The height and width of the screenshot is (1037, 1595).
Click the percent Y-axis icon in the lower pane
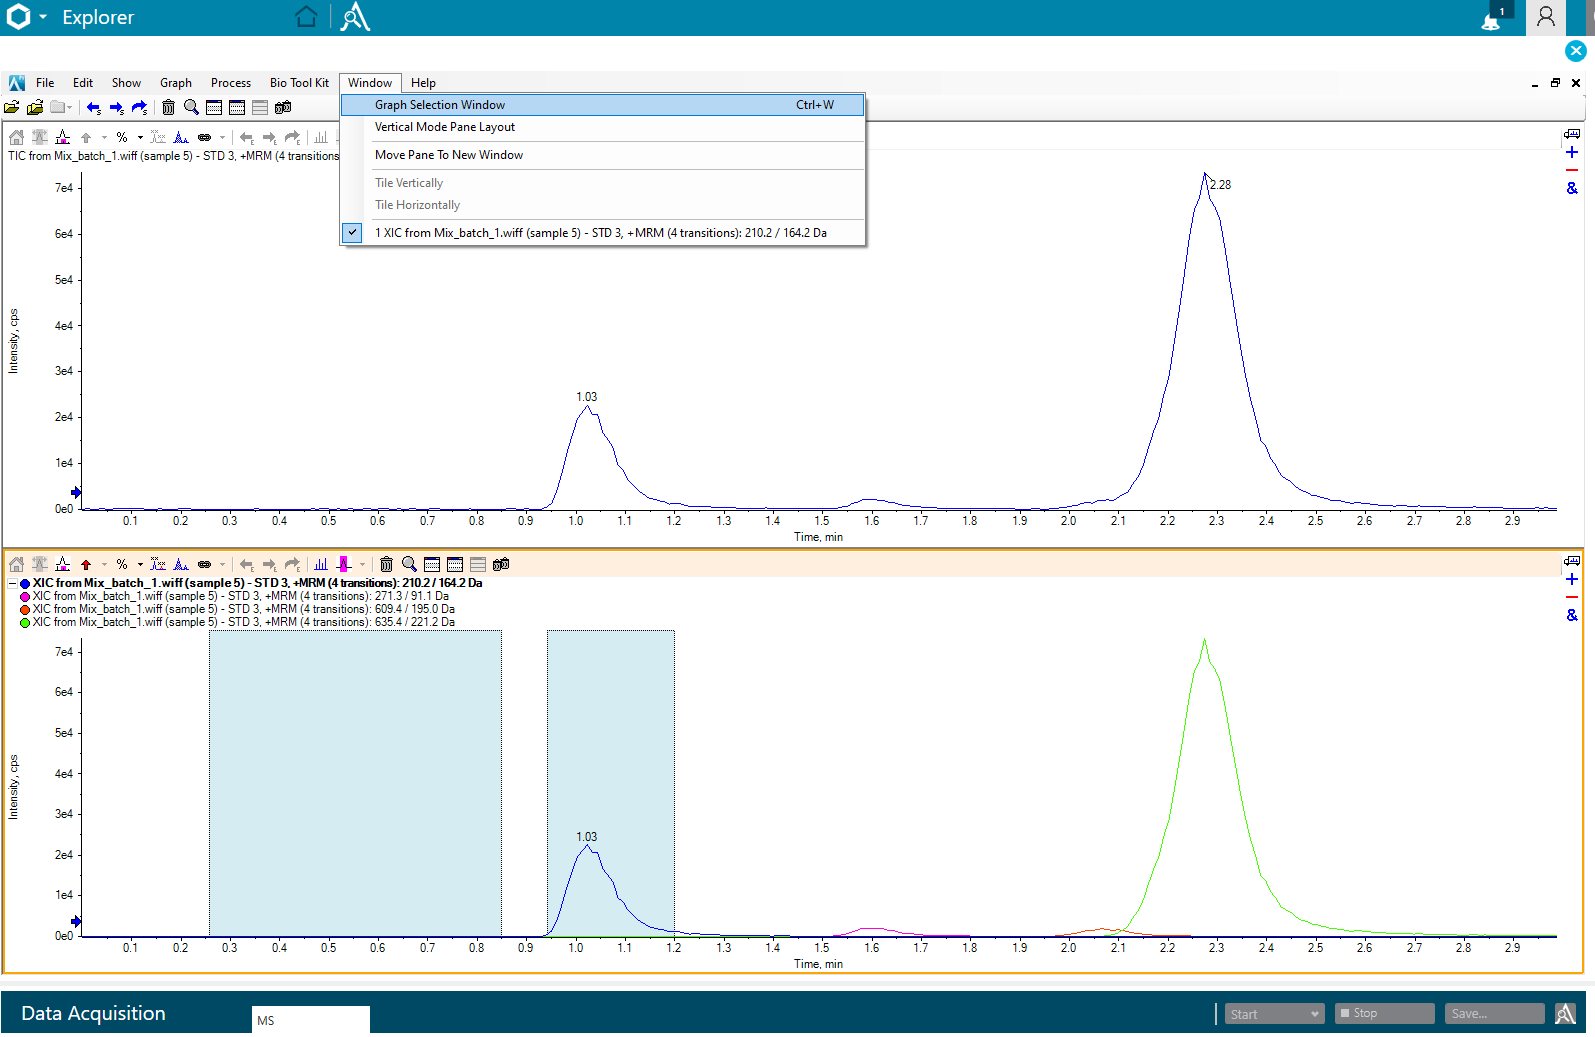(122, 564)
